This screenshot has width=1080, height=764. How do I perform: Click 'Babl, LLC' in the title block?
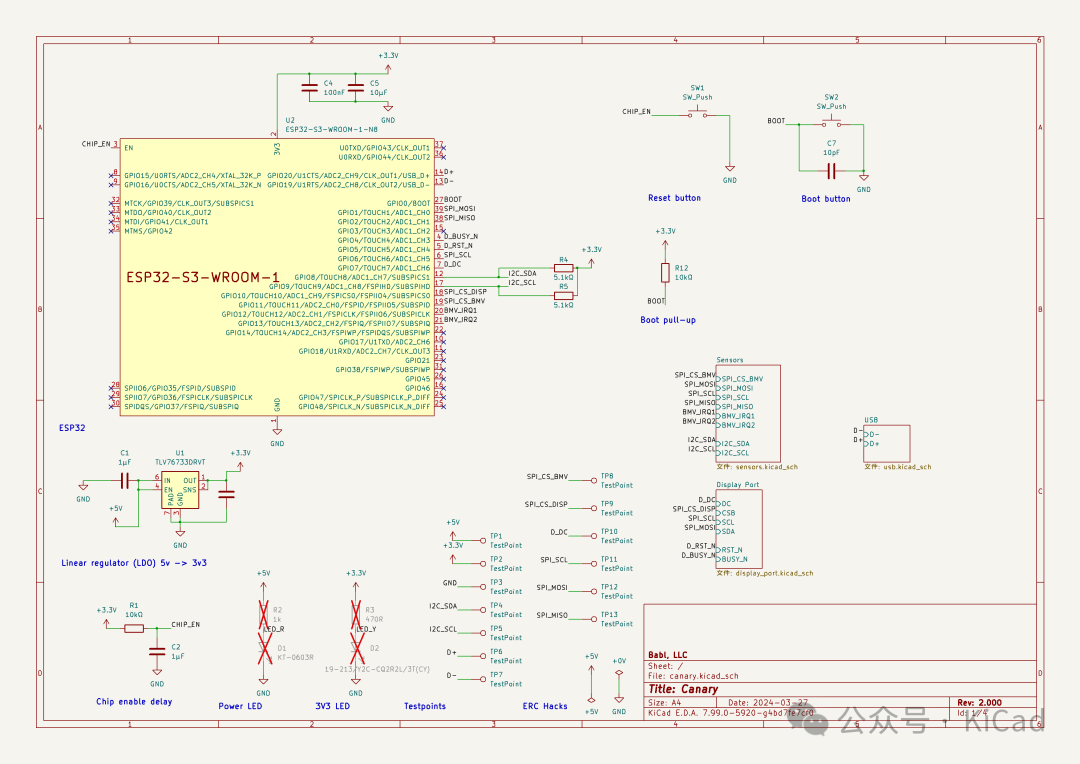[667, 655]
